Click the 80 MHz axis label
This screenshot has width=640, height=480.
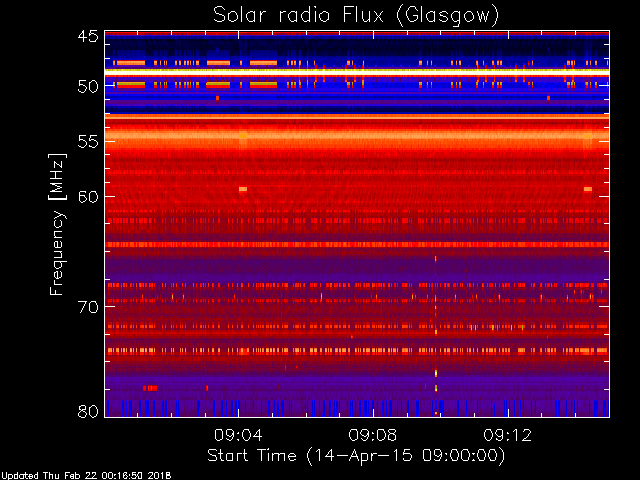[x=88, y=411]
